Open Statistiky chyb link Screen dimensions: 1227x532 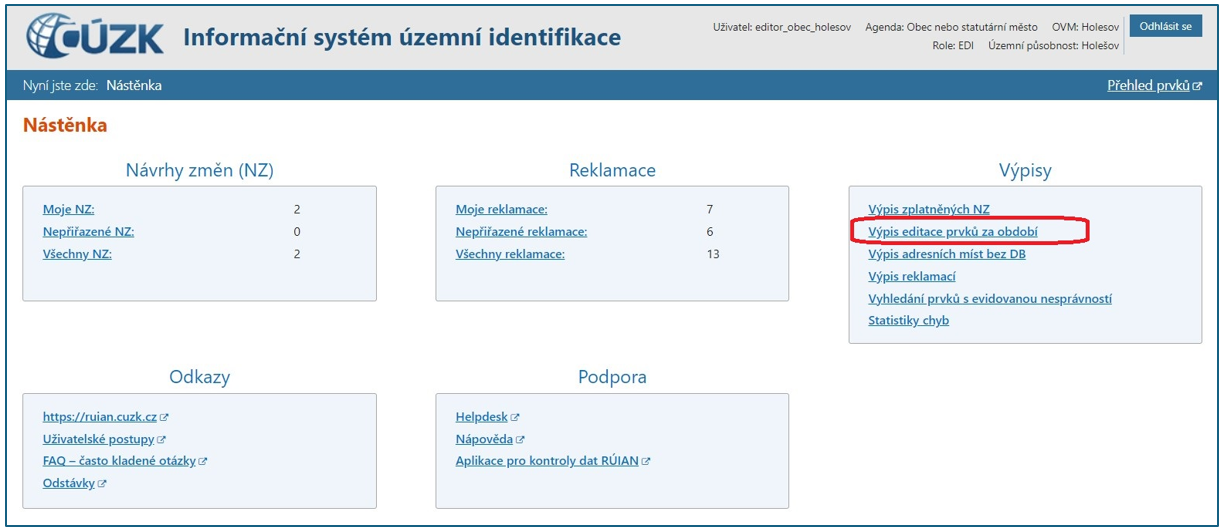(908, 321)
